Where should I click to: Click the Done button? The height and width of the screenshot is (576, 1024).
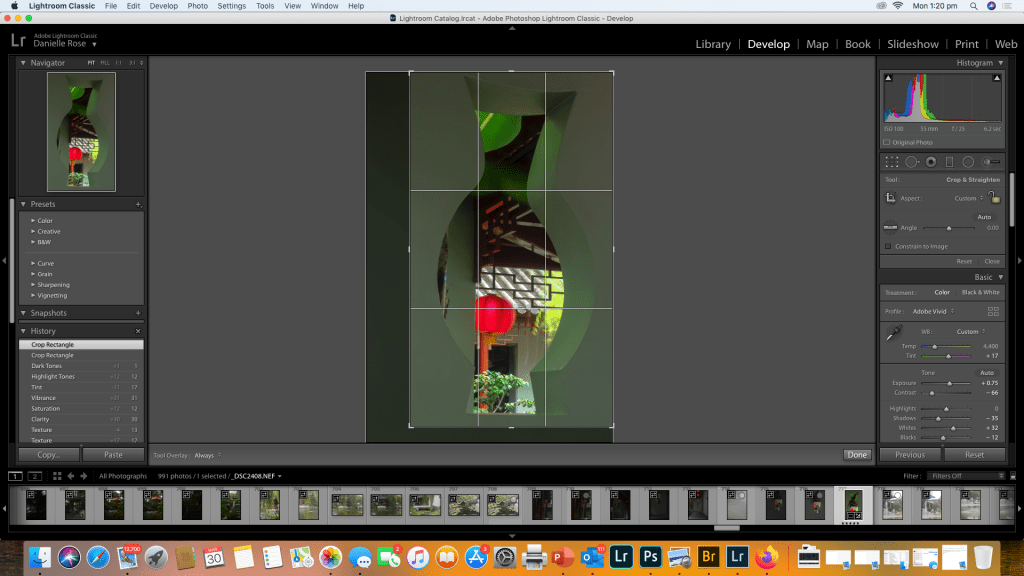pyautogui.click(x=856, y=454)
